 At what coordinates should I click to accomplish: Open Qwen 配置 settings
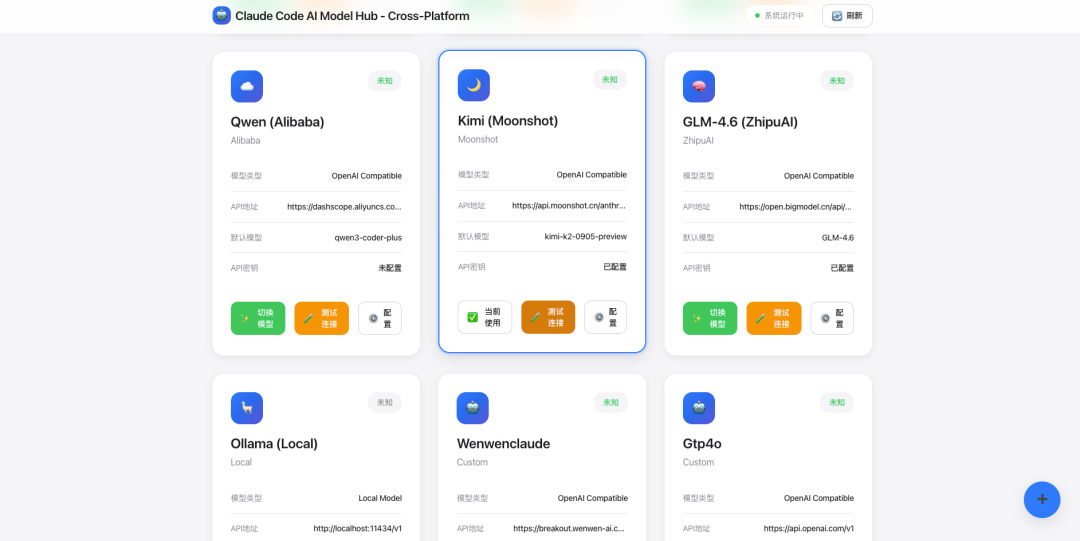pos(380,318)
